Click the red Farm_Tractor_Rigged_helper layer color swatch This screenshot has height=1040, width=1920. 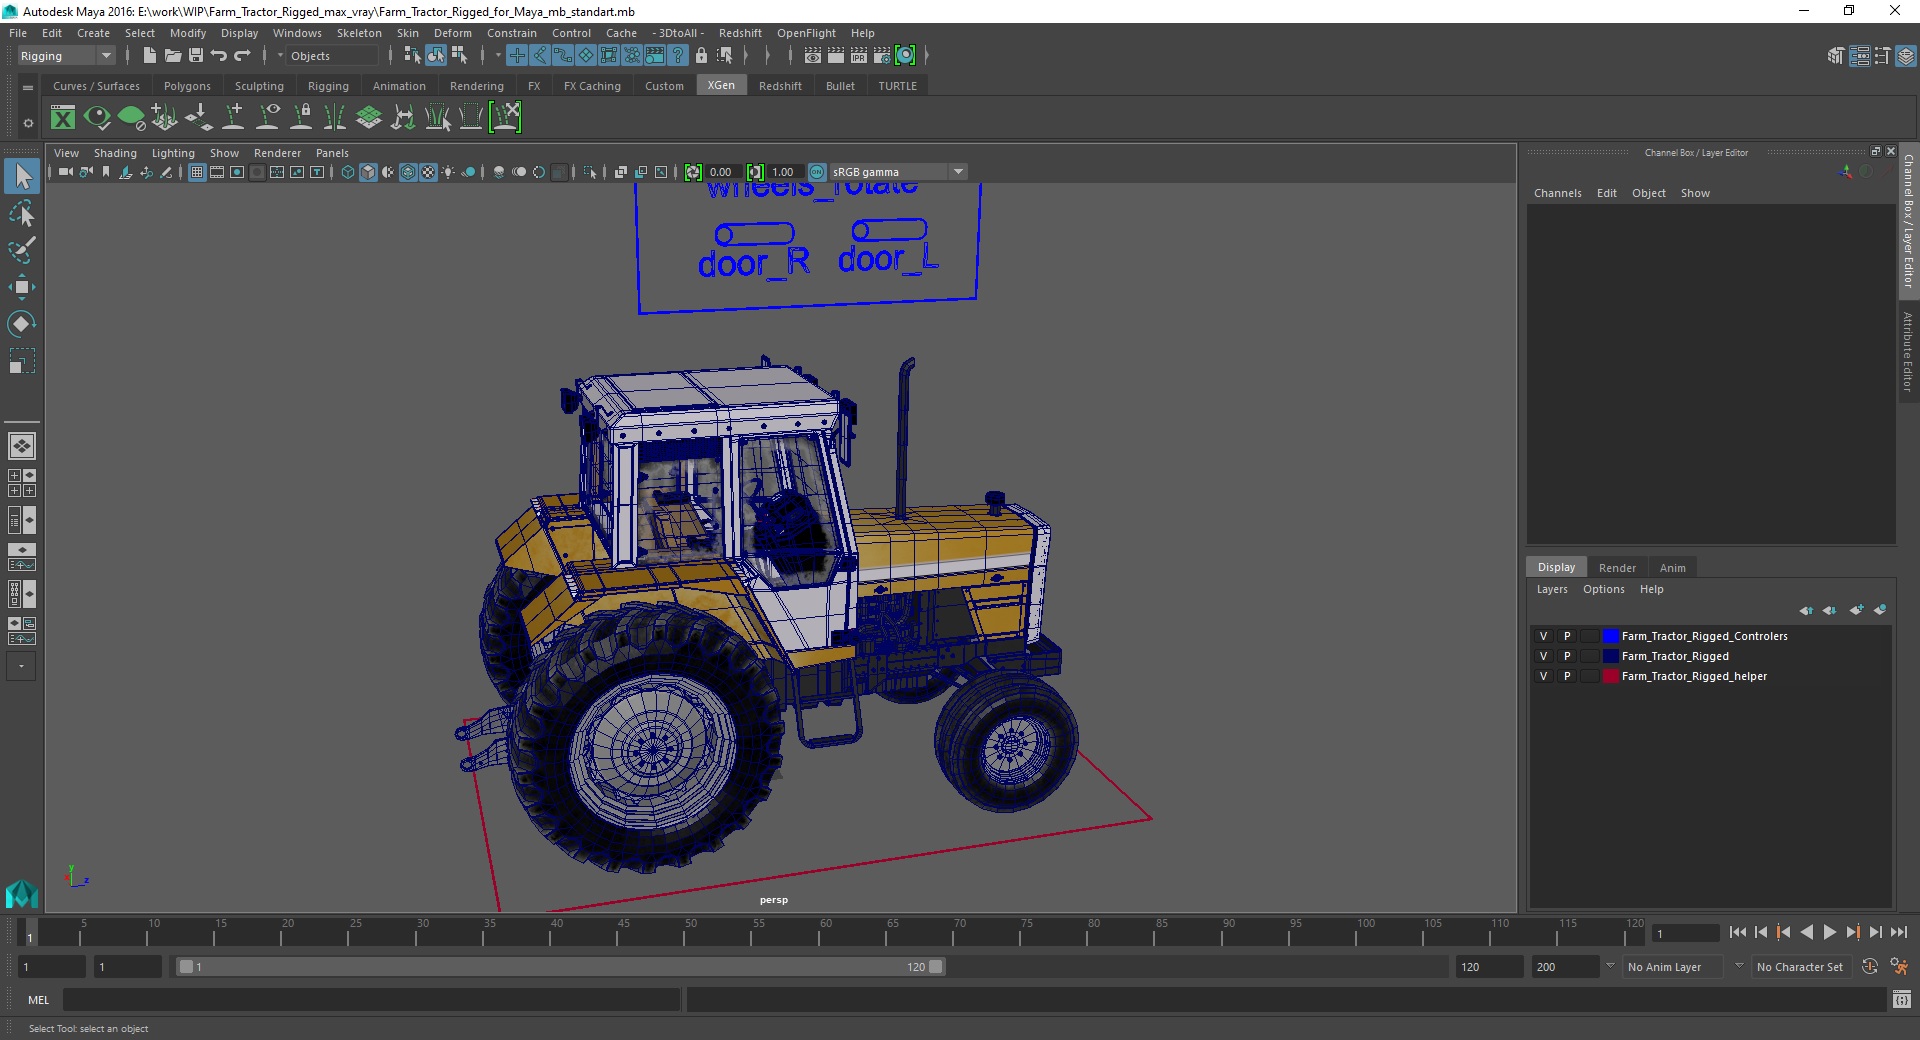1610,676
